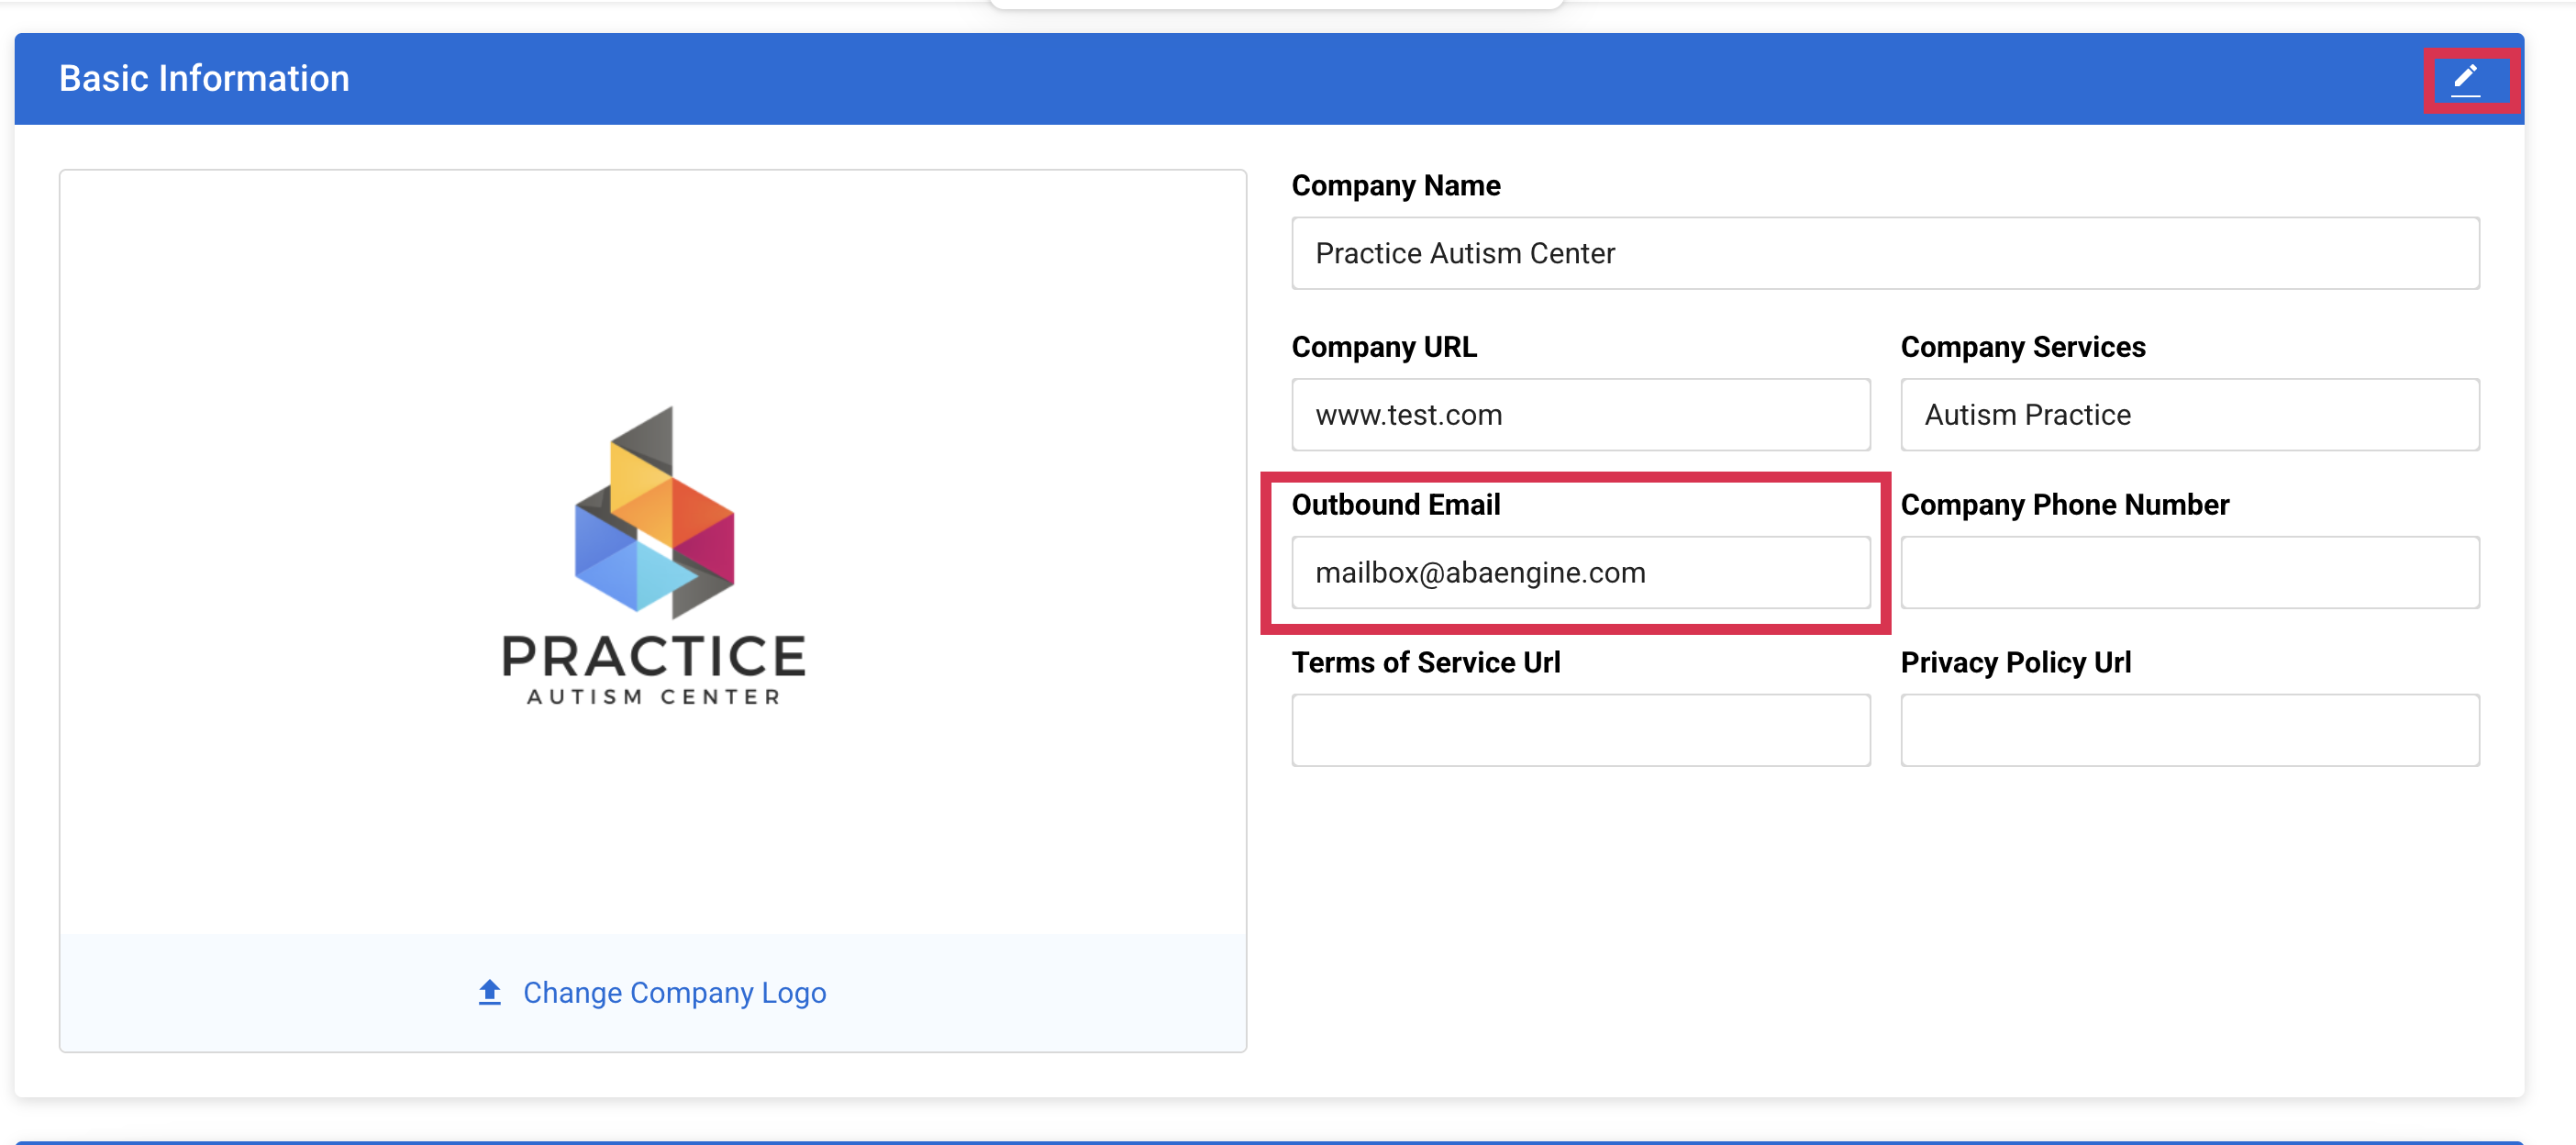Select the Privacy Policy Url input
Screen dimensions: 2576x1145
(x=2189, y=730)
